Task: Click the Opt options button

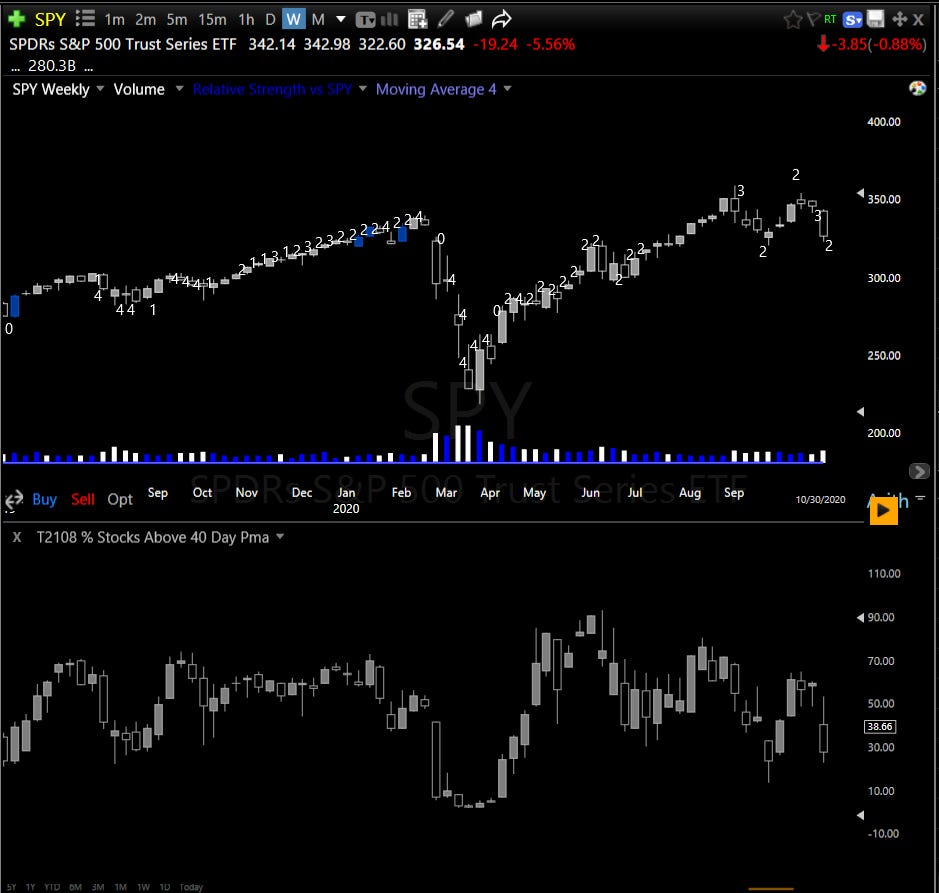Action: point(120,500)
